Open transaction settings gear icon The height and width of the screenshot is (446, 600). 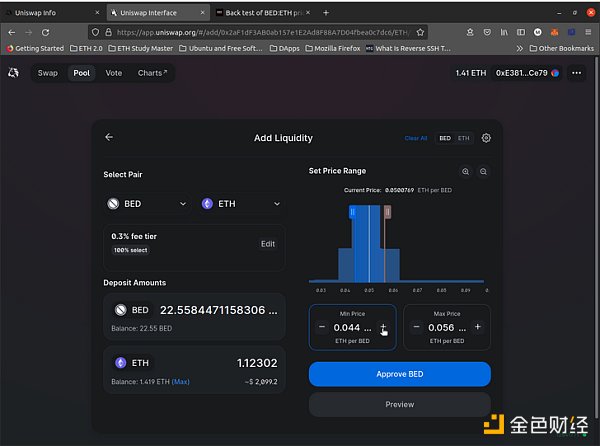[486, 138]
